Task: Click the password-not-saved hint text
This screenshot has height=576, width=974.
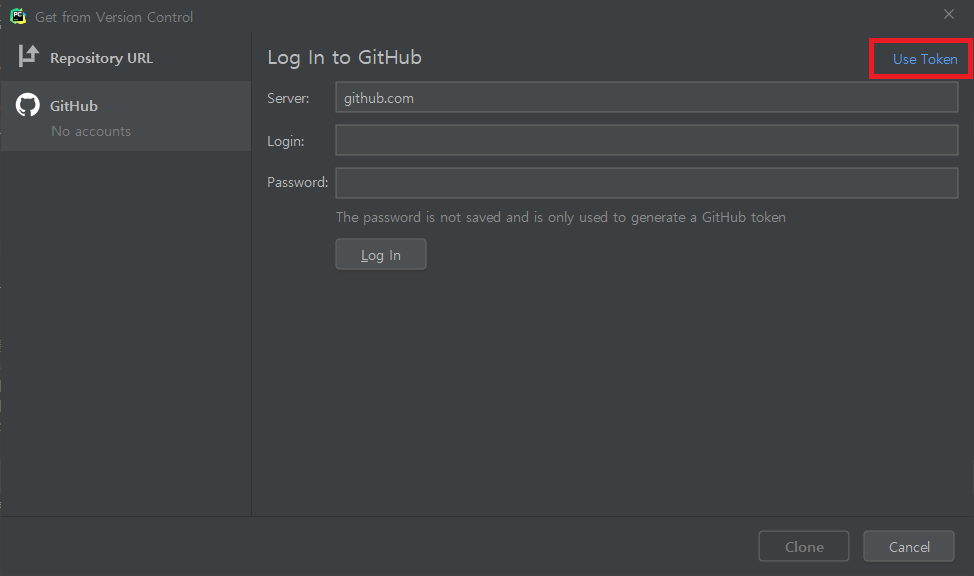Action: [x=560, y=217]
